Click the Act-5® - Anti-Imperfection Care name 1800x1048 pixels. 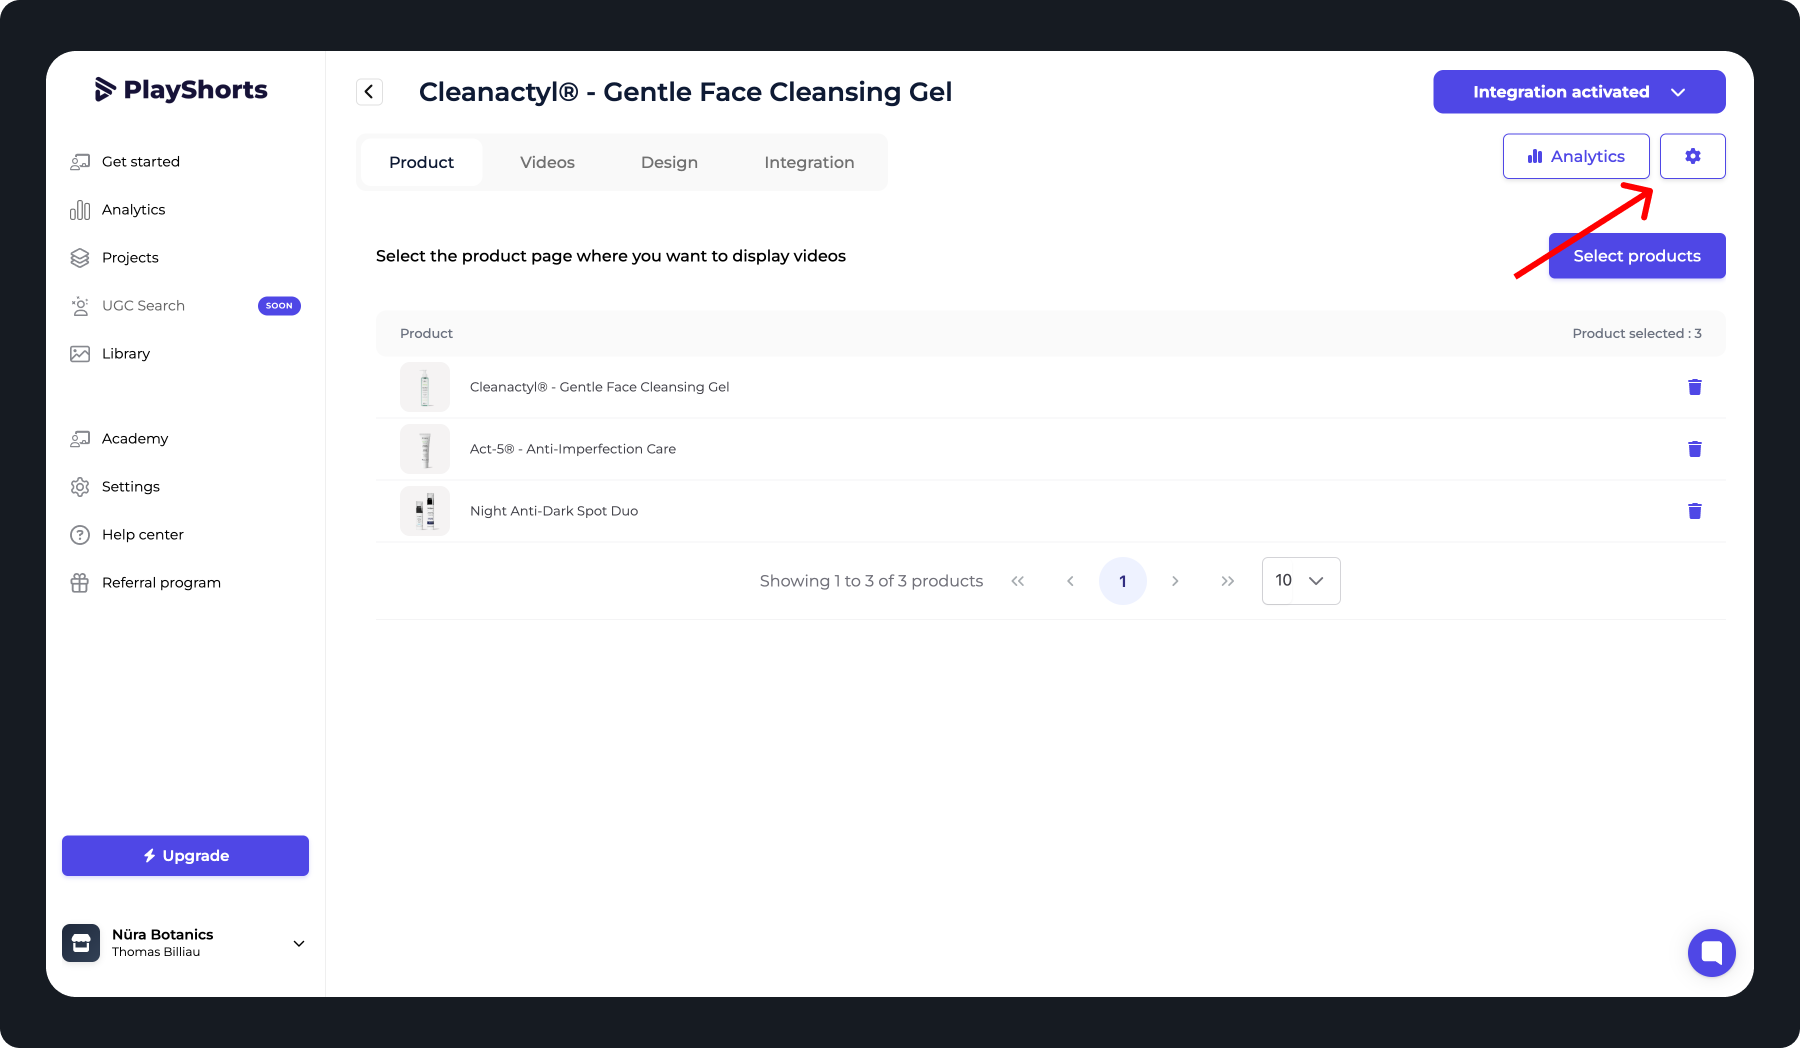573,449
